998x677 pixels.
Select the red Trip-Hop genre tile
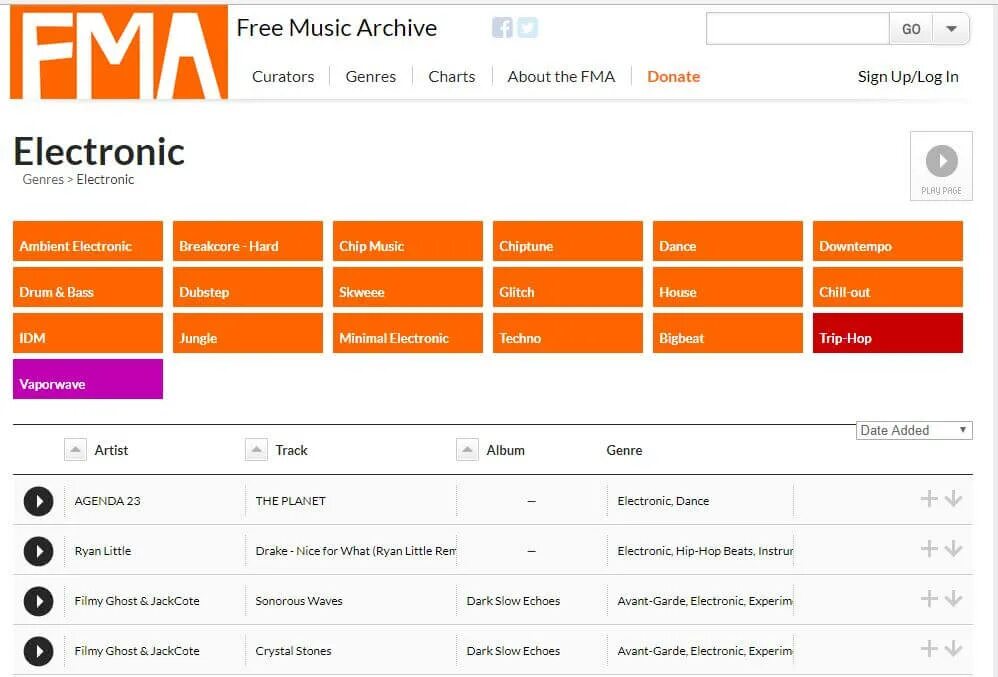(888, 333)
